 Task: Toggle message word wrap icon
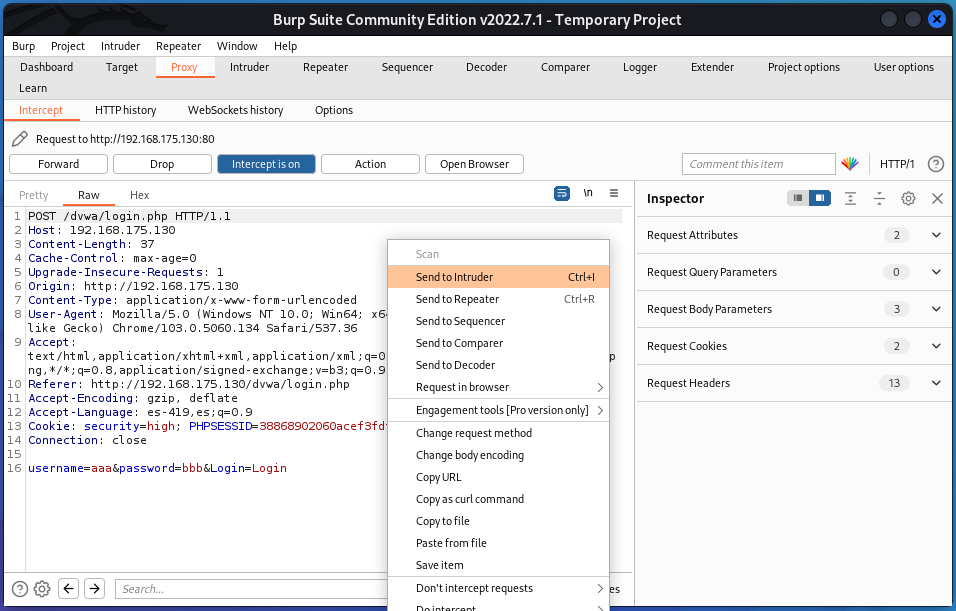tap(562, 193)
